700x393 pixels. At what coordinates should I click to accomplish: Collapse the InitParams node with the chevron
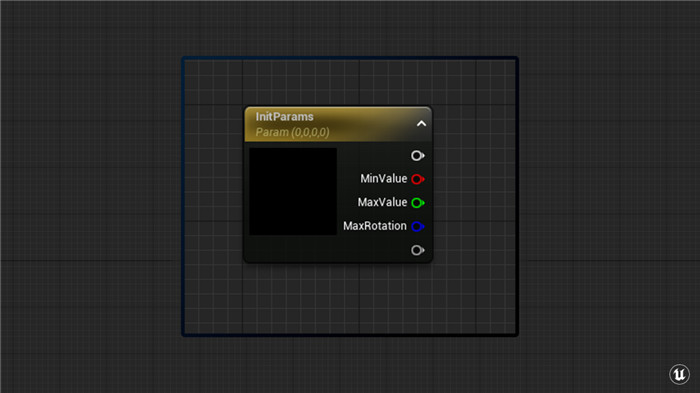pos(421,124)
